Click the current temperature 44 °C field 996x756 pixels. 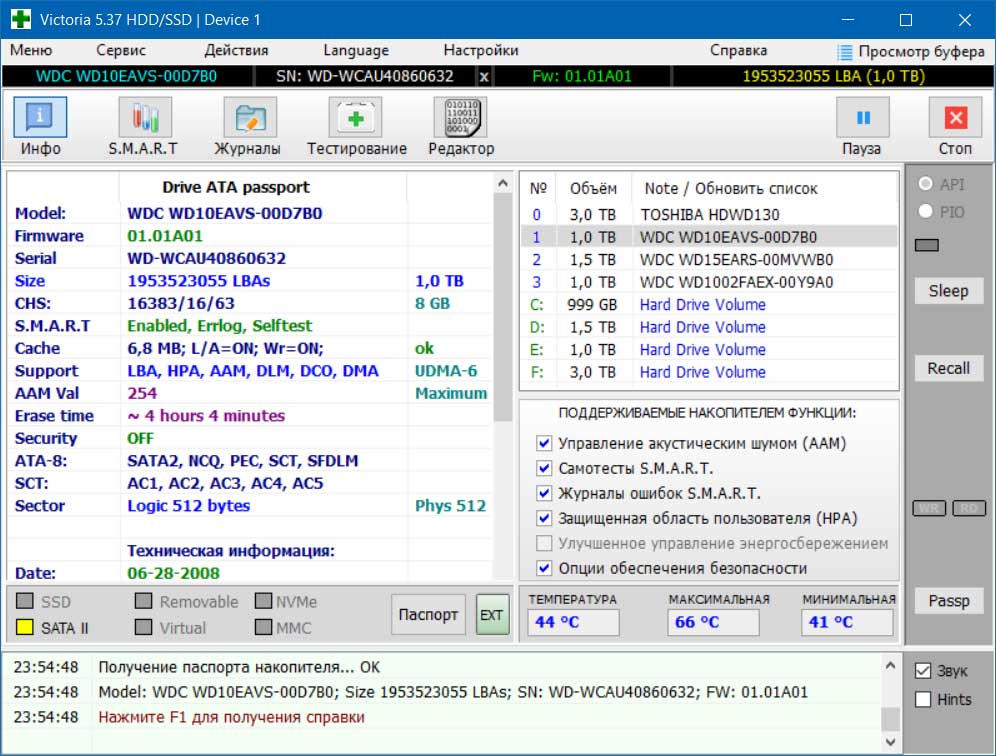coord(573,622)
